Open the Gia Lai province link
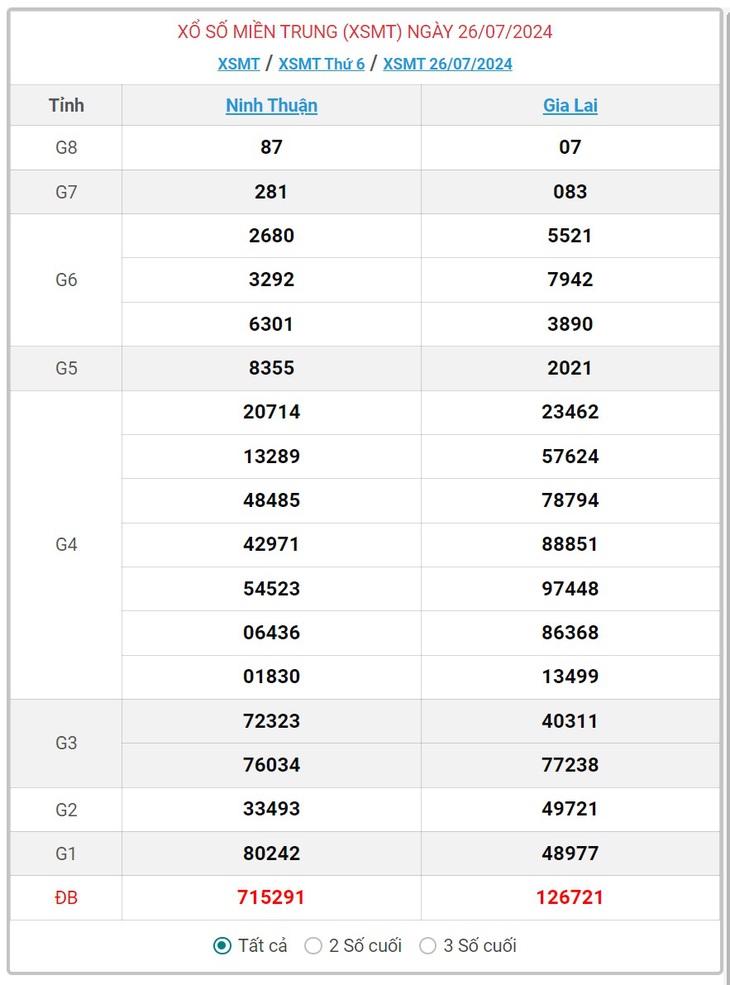The image size is (730, 985). (570, 105)
